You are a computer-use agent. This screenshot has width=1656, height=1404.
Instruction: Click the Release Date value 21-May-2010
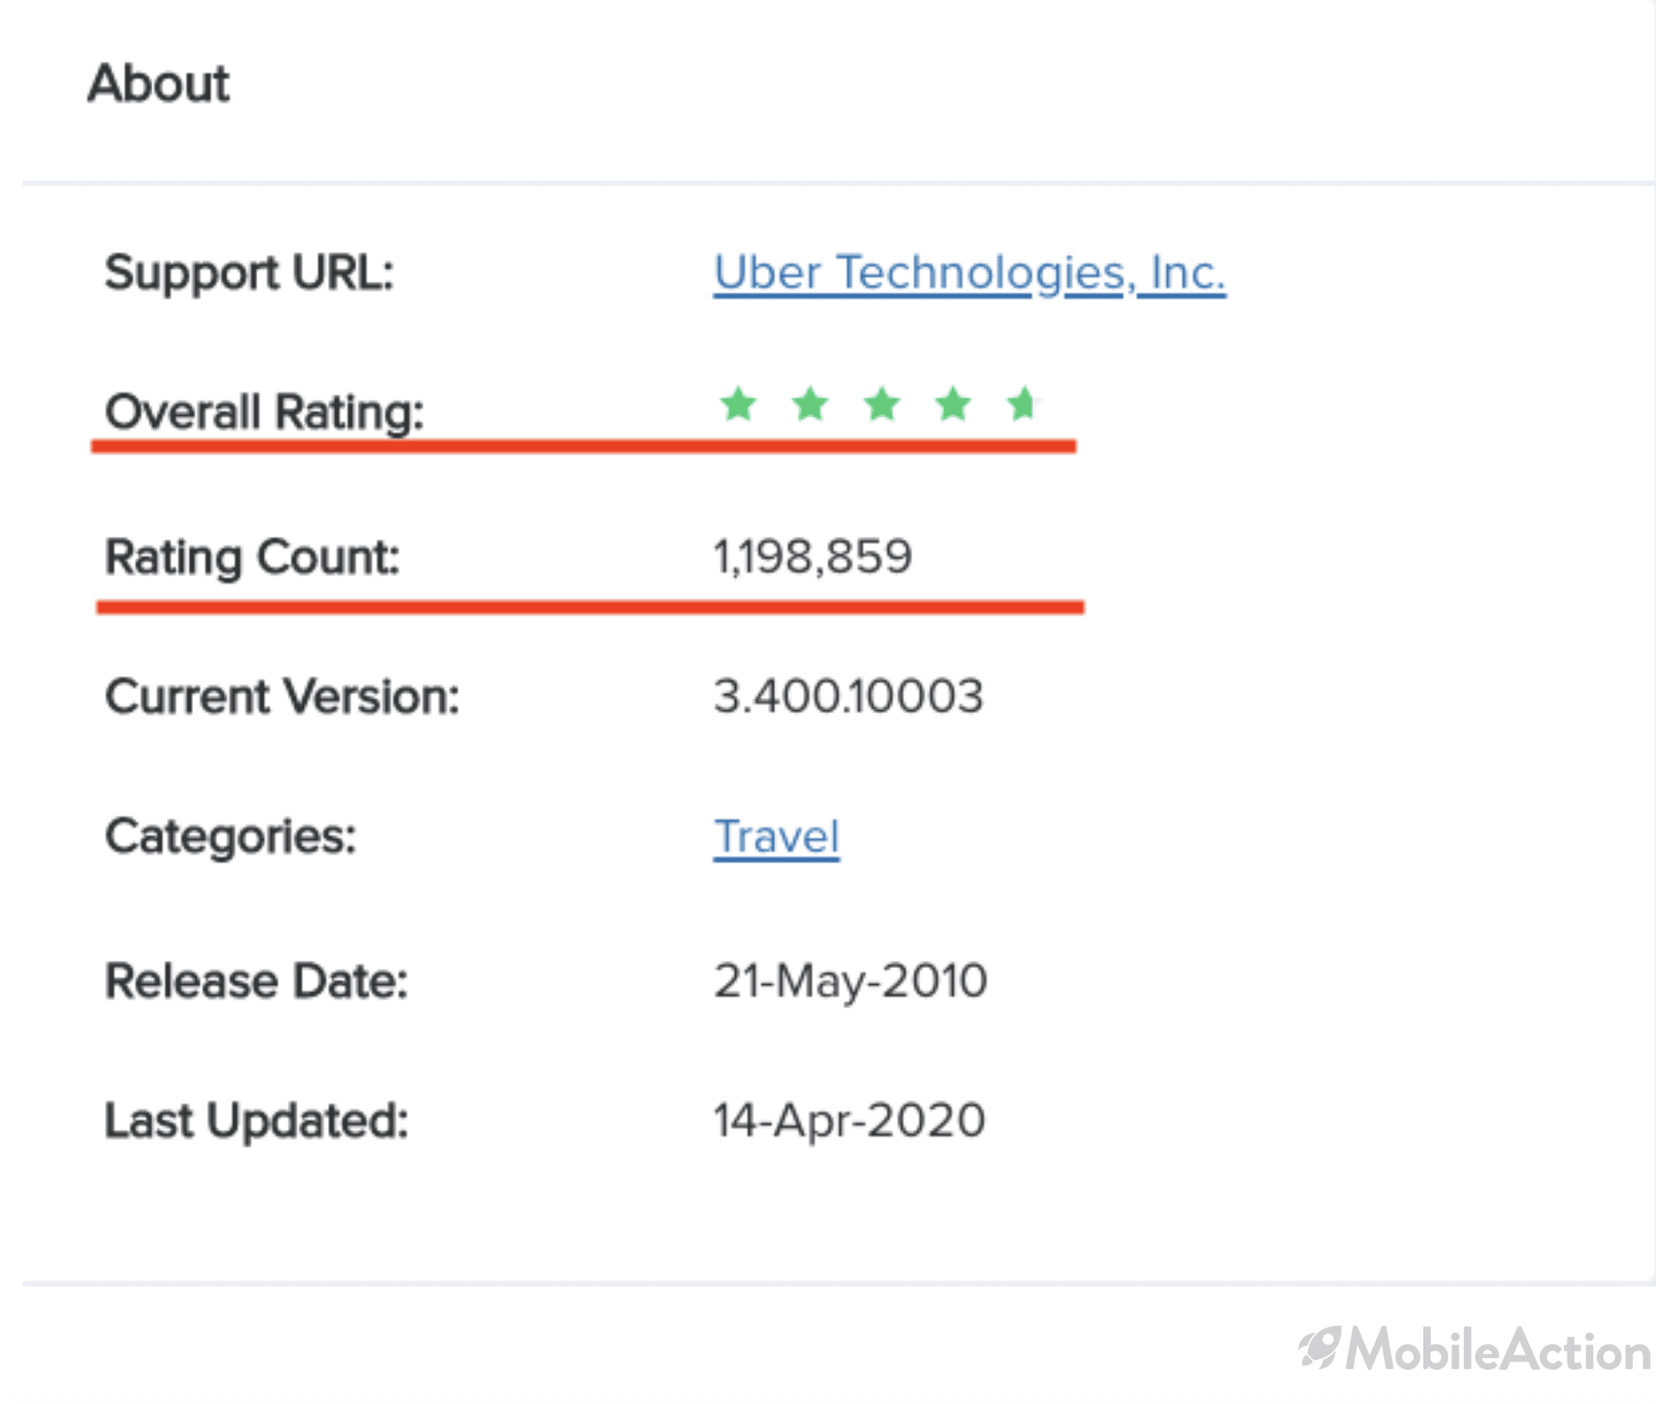tap(850, 980)
